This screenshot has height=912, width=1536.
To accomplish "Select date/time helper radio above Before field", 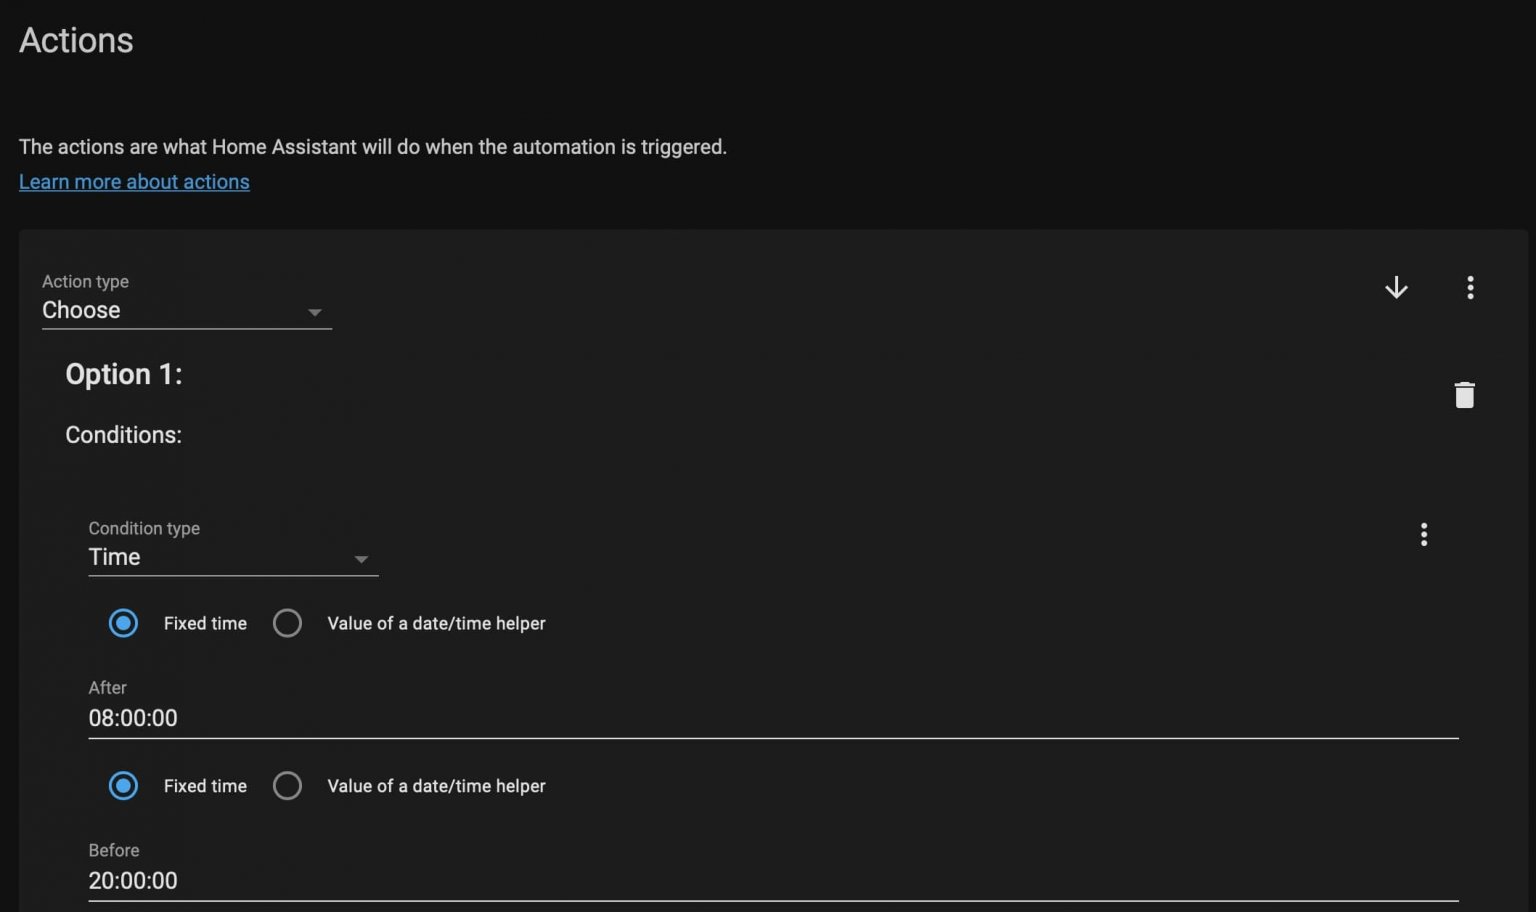I will pyautogui.click(x=287, y=786).
